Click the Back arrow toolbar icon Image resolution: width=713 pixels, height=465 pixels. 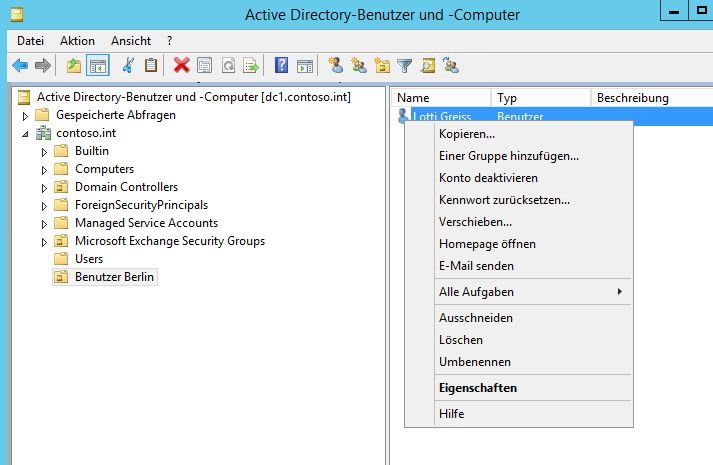click(x=20, y=66)
